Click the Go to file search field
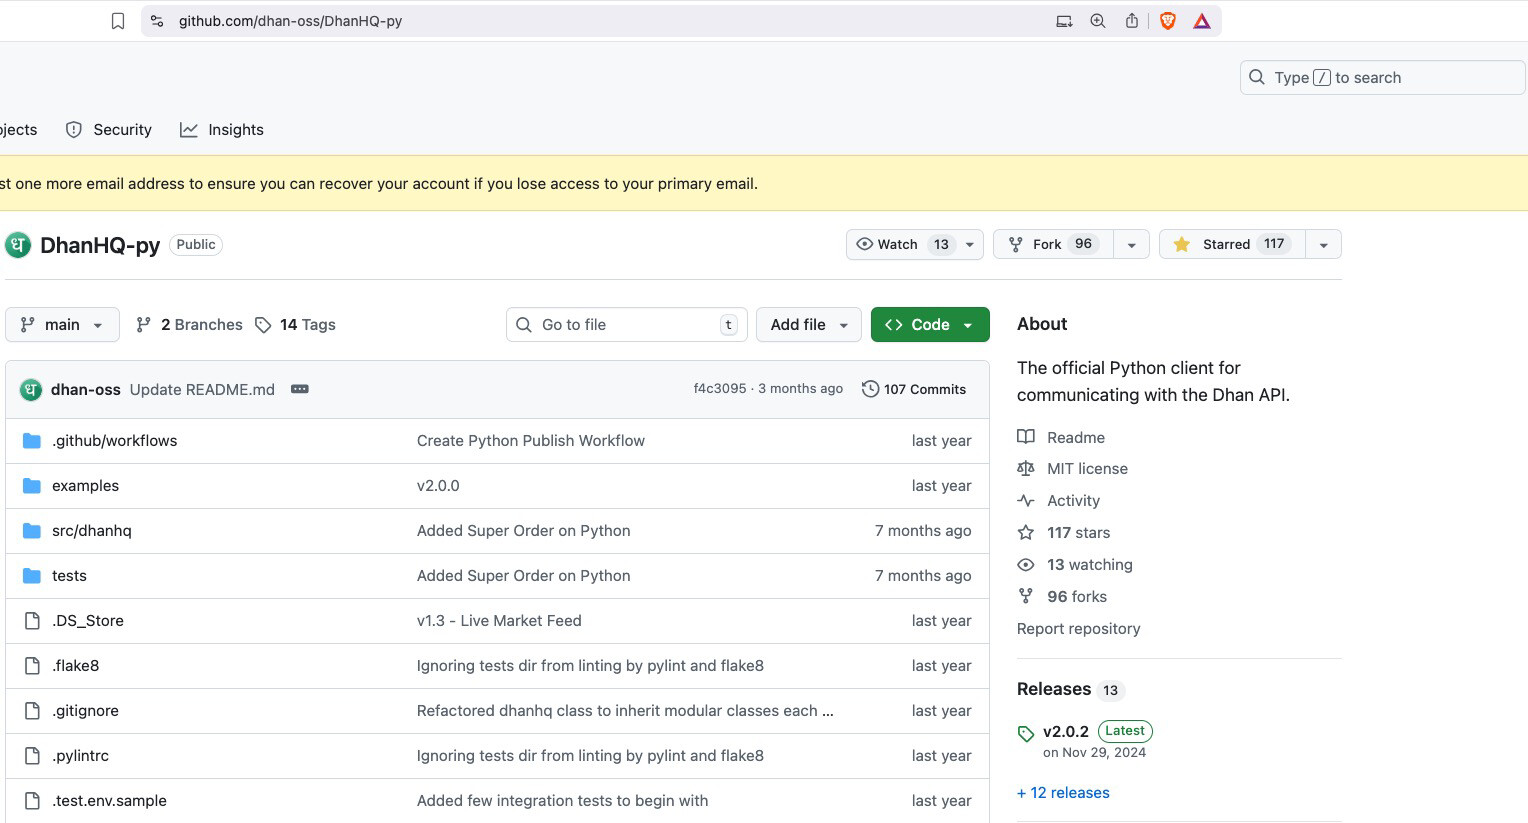 [x=626, y=325]
